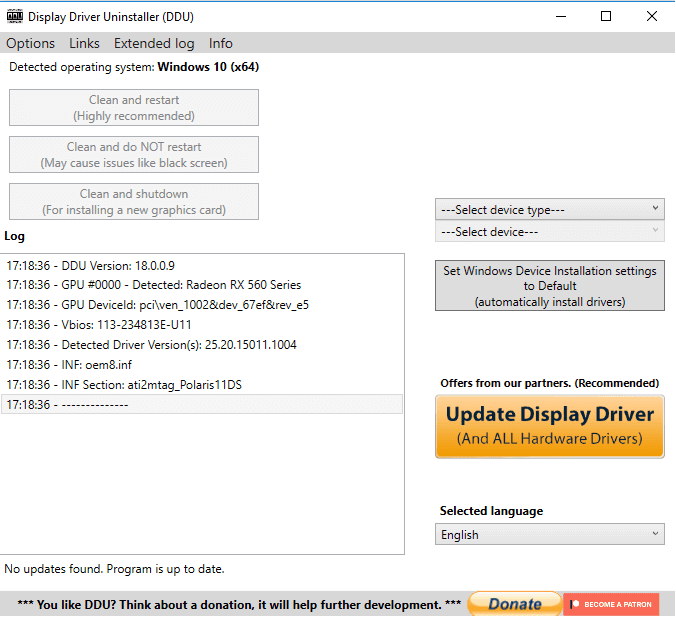Image resolution: width=676 pixels, height=617 pixels.
Task: Set Windows Device Installation settings to Default
Action: click(550, 285)
